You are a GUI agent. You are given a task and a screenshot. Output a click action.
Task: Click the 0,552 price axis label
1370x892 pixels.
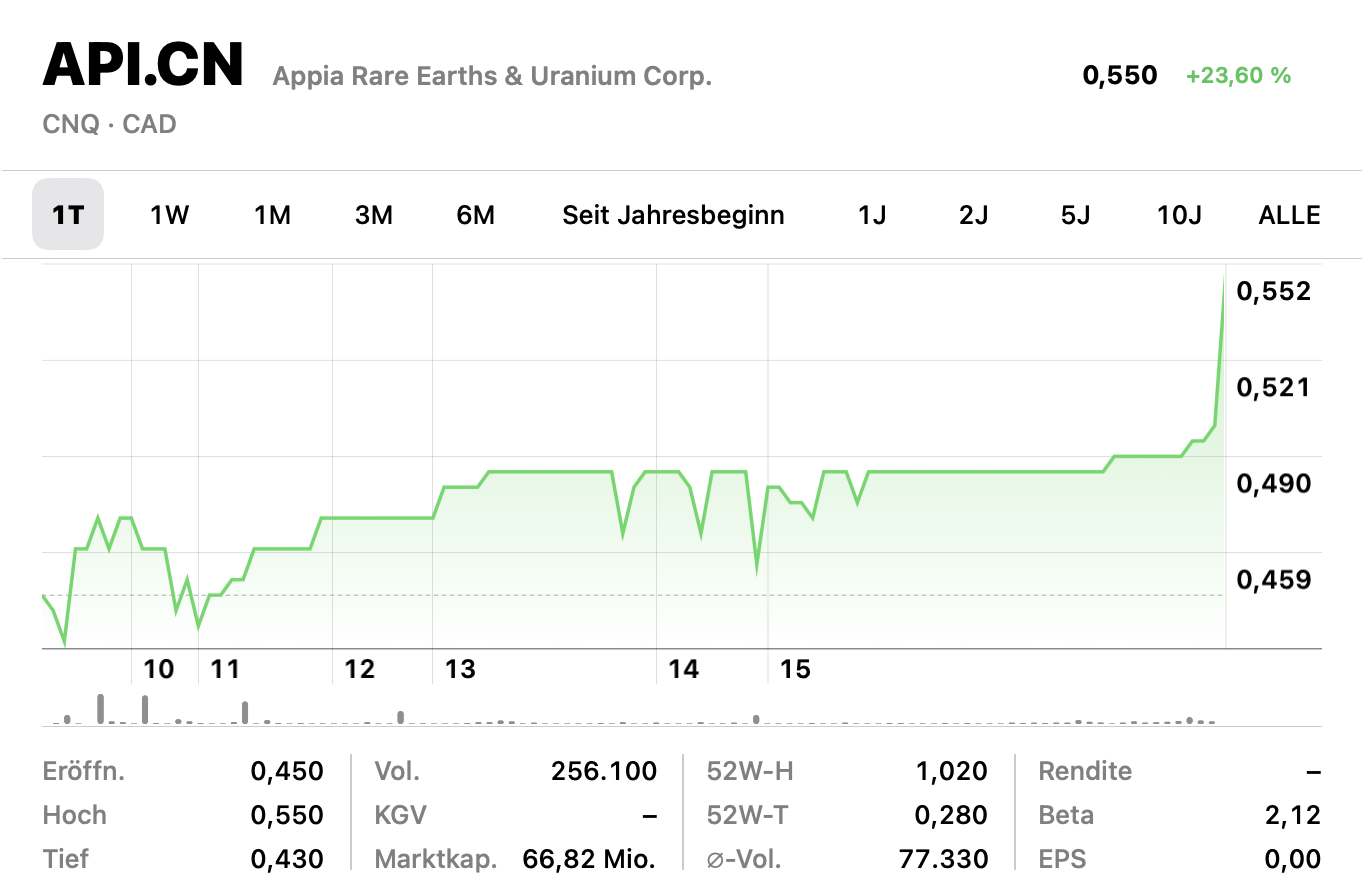1273,291
